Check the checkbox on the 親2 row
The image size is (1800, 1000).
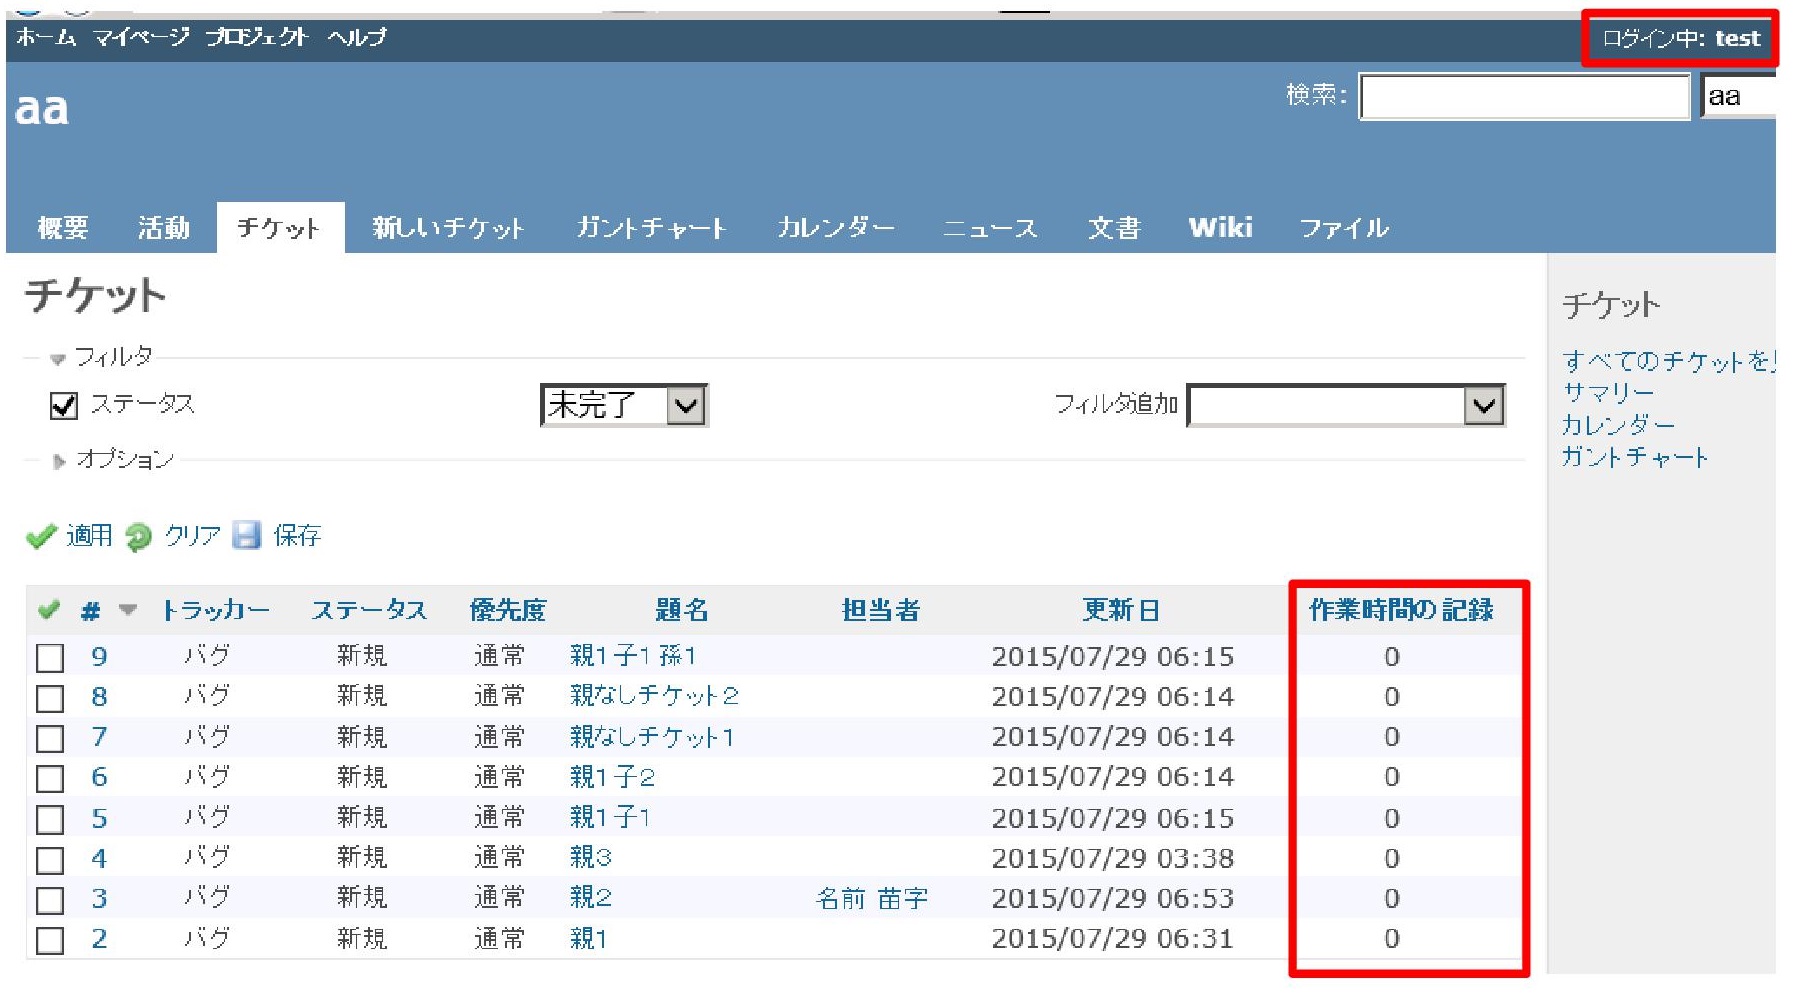50,897
